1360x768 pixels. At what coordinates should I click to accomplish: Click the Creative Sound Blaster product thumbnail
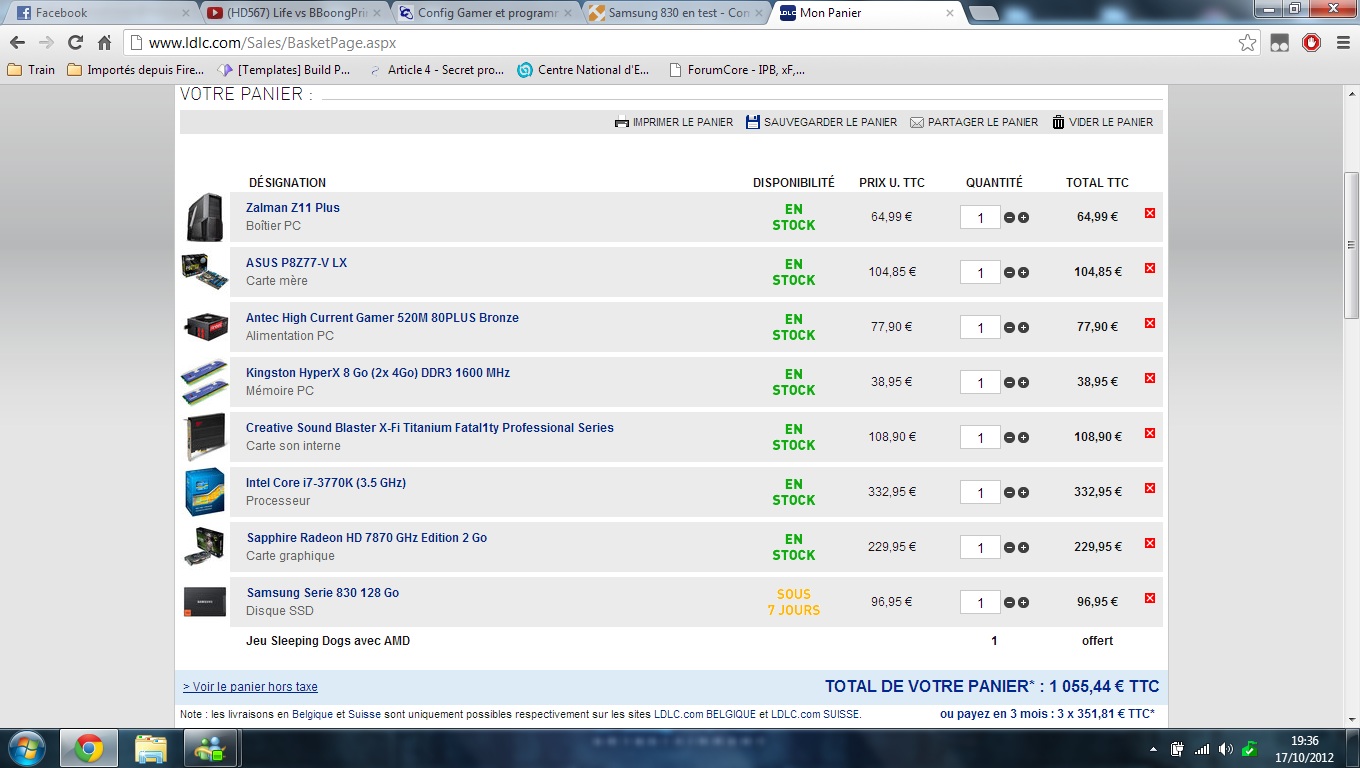tap(204, 437)
